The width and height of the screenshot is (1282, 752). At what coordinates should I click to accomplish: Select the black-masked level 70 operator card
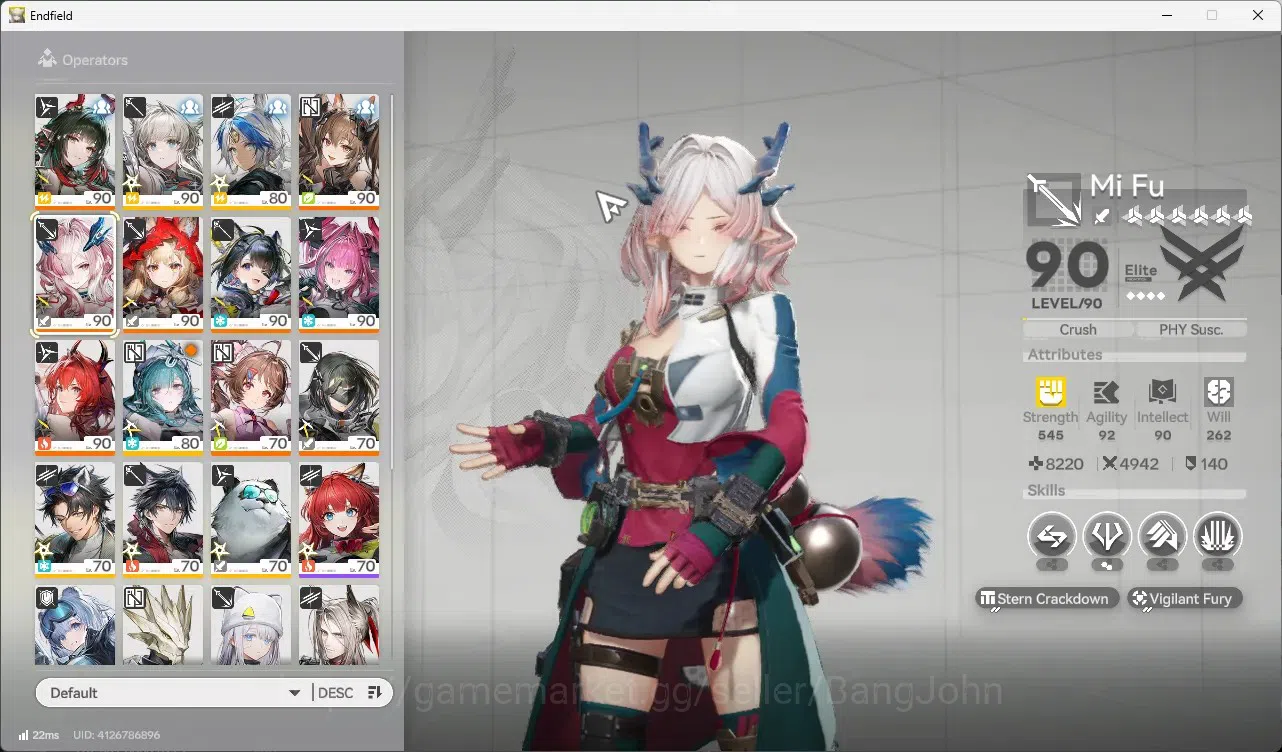[339, 398]
